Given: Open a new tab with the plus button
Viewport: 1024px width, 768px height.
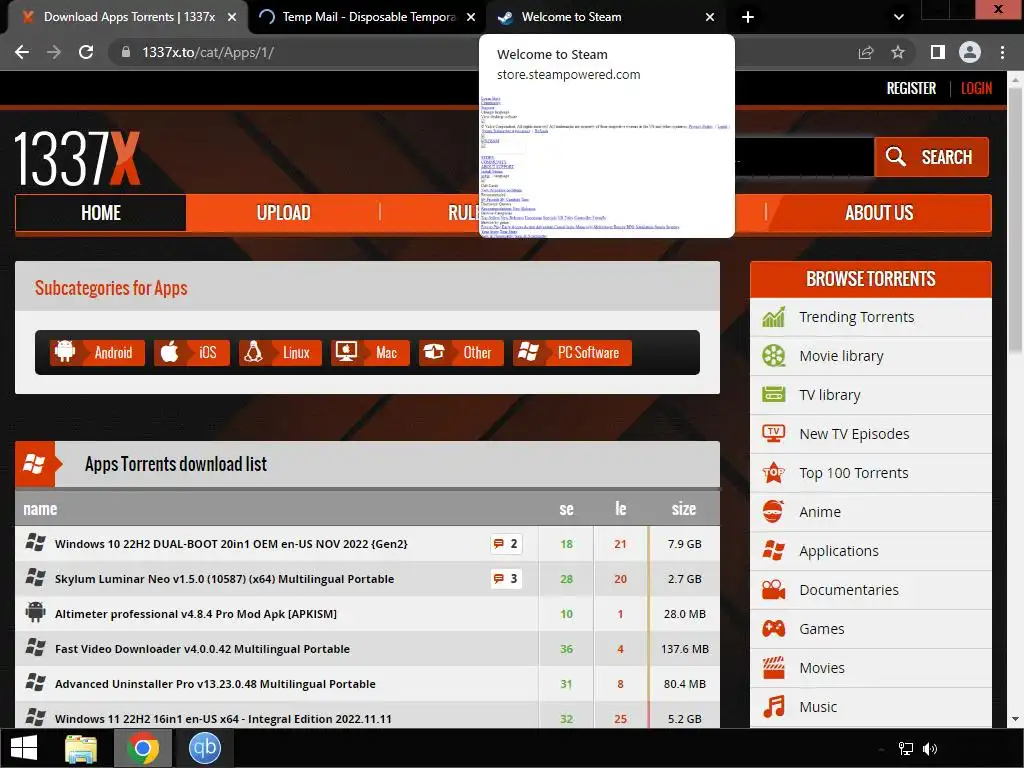Looking at the screenshot, I should (x=748, y=17).
